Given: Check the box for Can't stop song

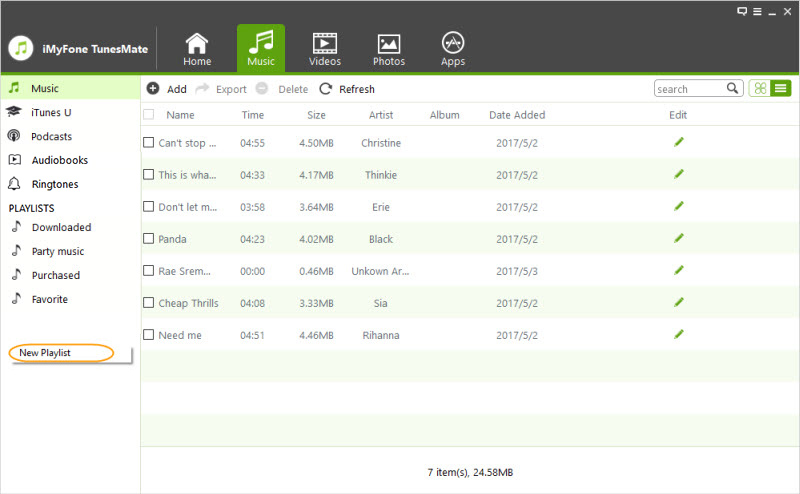Looking at the screenshot, I should [148, 142].
